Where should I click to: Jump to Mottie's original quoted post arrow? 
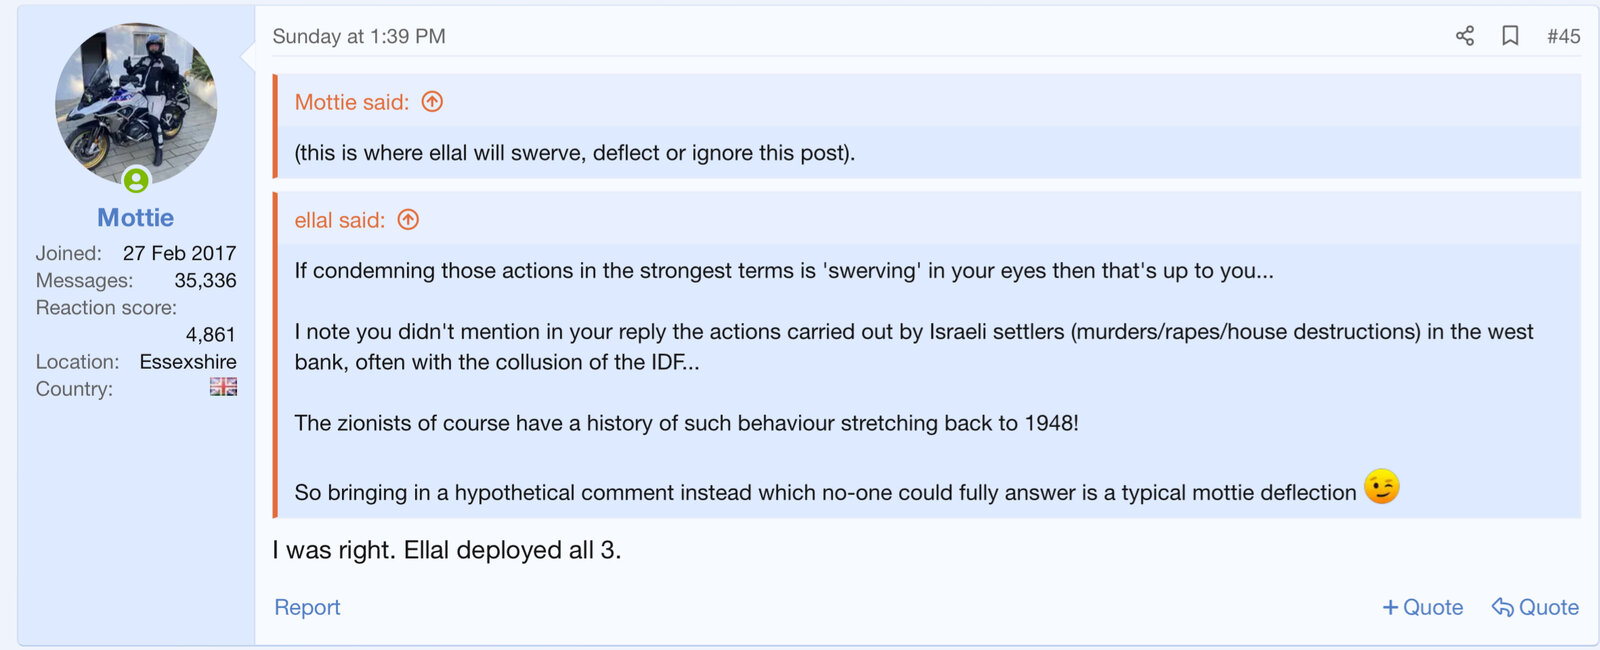tap(432, 102)
